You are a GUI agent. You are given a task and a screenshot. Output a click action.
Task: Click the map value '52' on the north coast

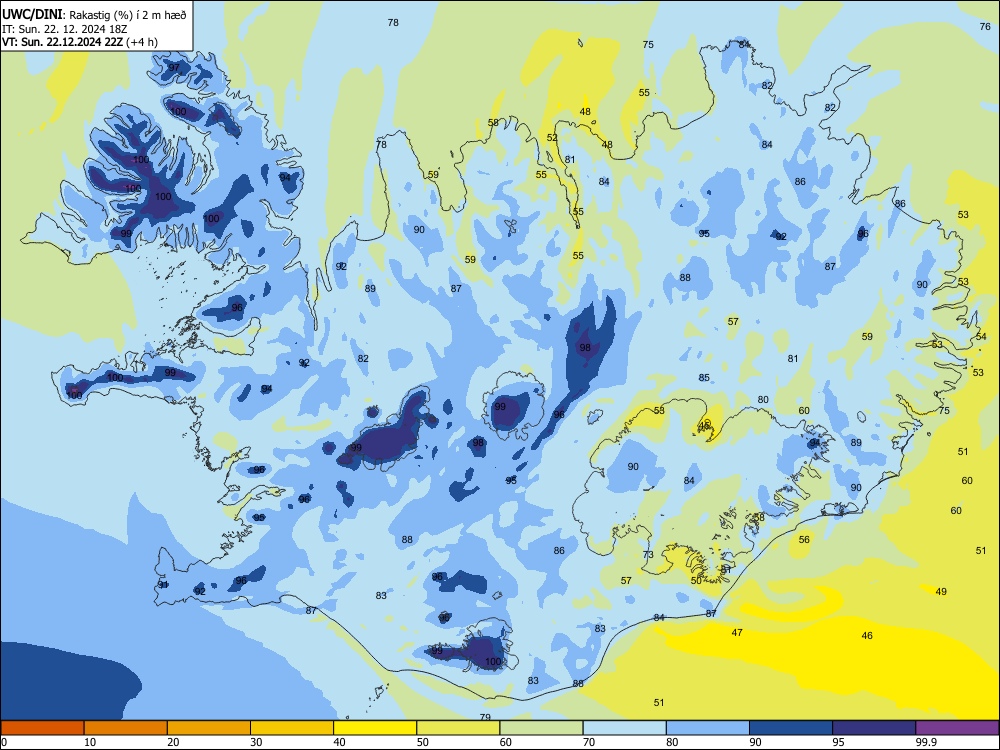552,138
